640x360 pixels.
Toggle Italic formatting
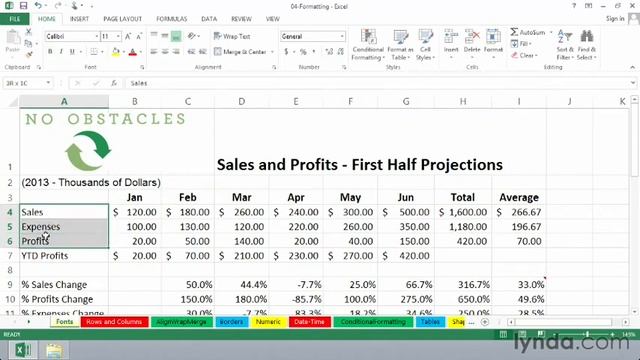pyautogui.click(x=61, y=52)
